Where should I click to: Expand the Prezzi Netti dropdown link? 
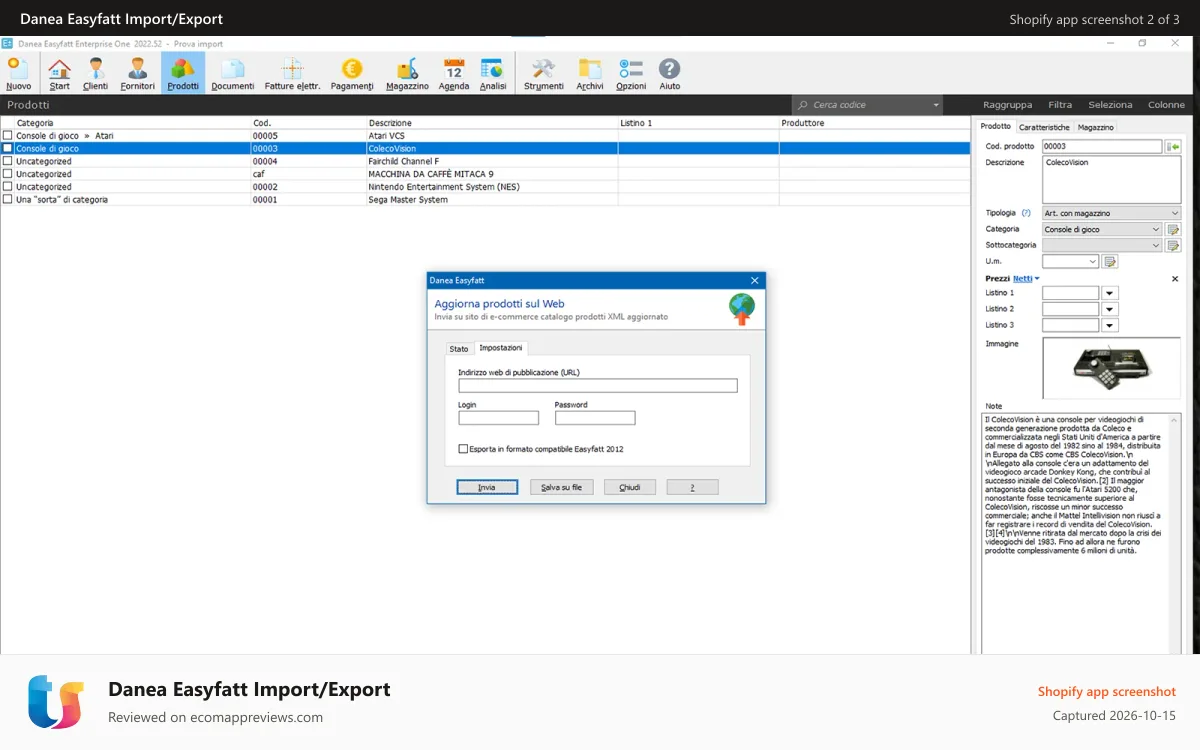1026,279
